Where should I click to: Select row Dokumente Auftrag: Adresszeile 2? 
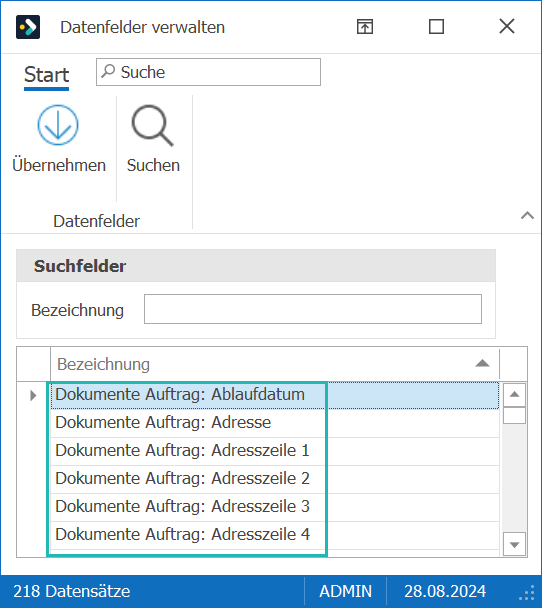click(x=275, y=479)
